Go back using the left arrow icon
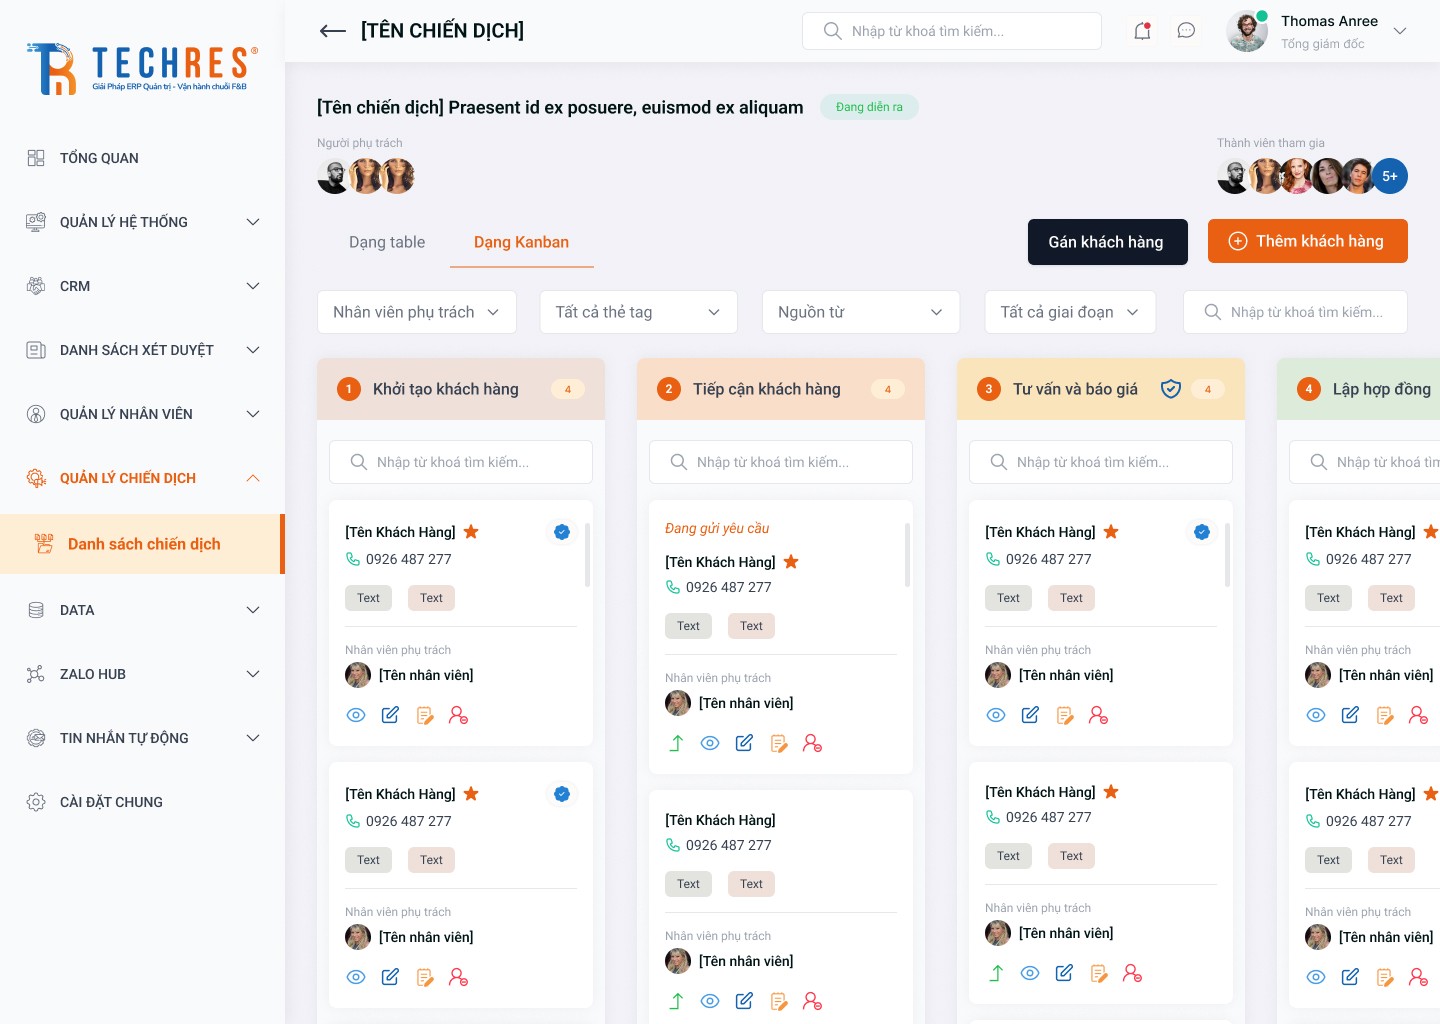 pyautogui.click(x=332, y=31)
